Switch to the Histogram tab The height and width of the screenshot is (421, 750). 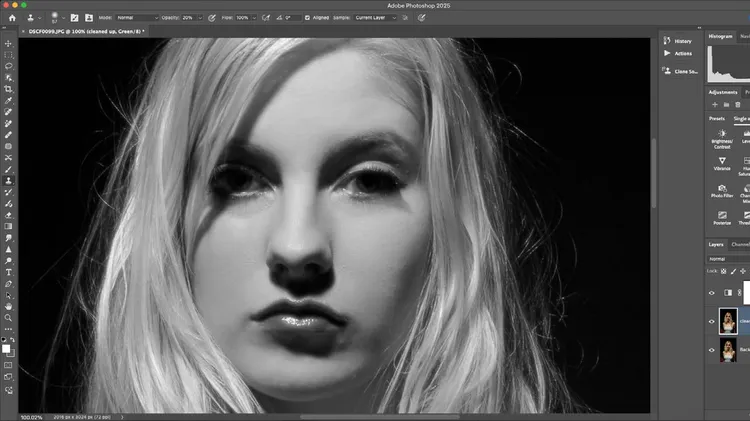click(721, 36)
